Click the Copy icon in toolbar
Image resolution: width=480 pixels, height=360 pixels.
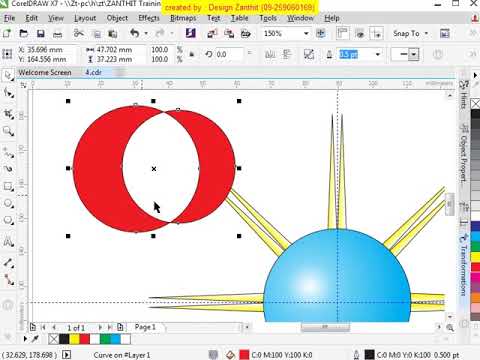pos(96,34)
